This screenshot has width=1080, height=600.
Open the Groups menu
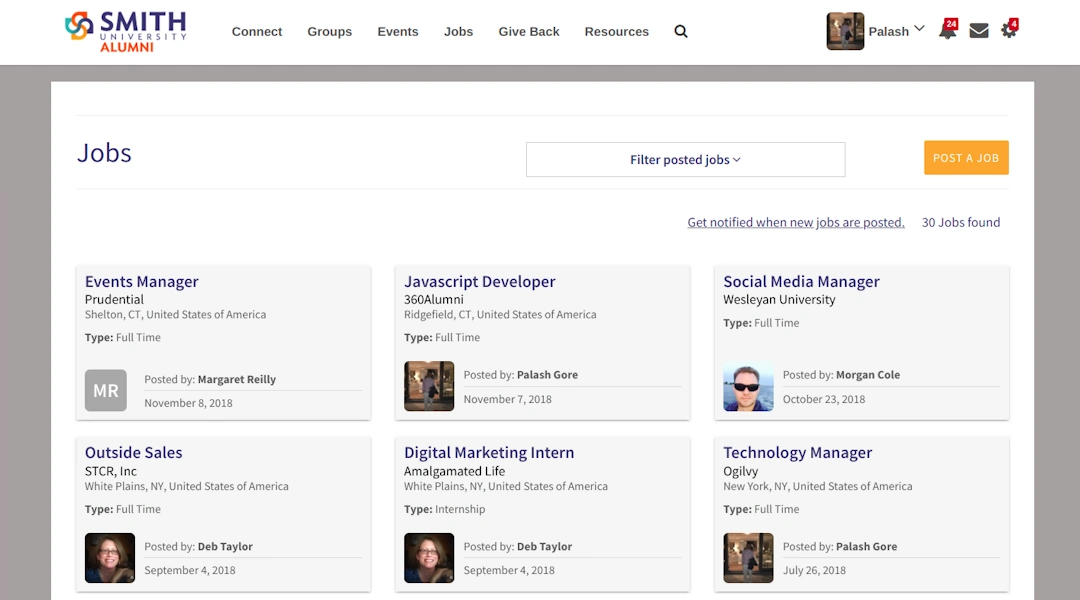[329, 32]
